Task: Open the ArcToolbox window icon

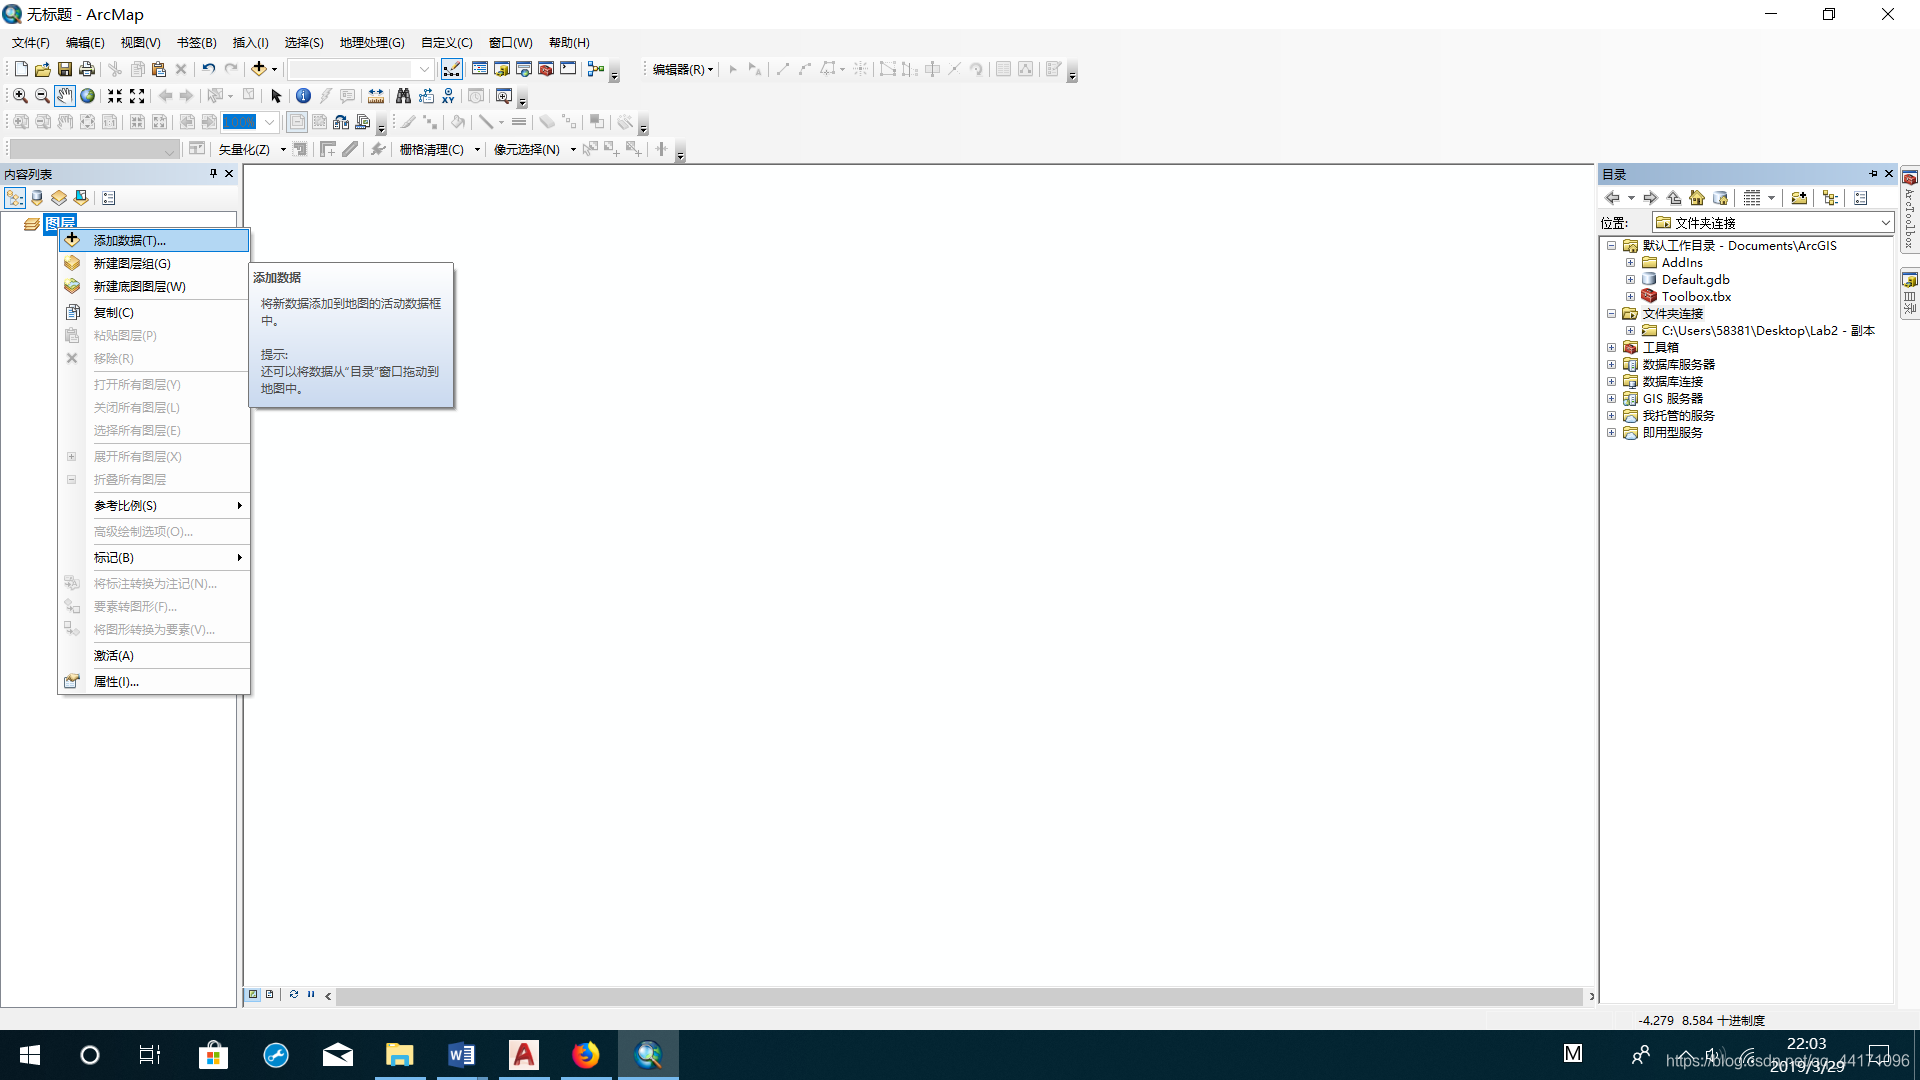Action: pyautogui.click(x=546, y=69)
